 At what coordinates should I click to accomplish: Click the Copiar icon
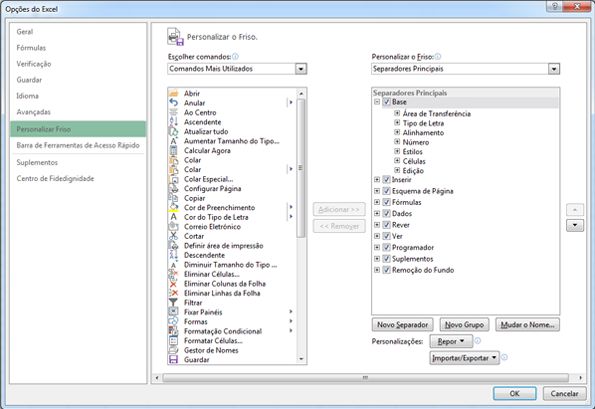[173, 198]
